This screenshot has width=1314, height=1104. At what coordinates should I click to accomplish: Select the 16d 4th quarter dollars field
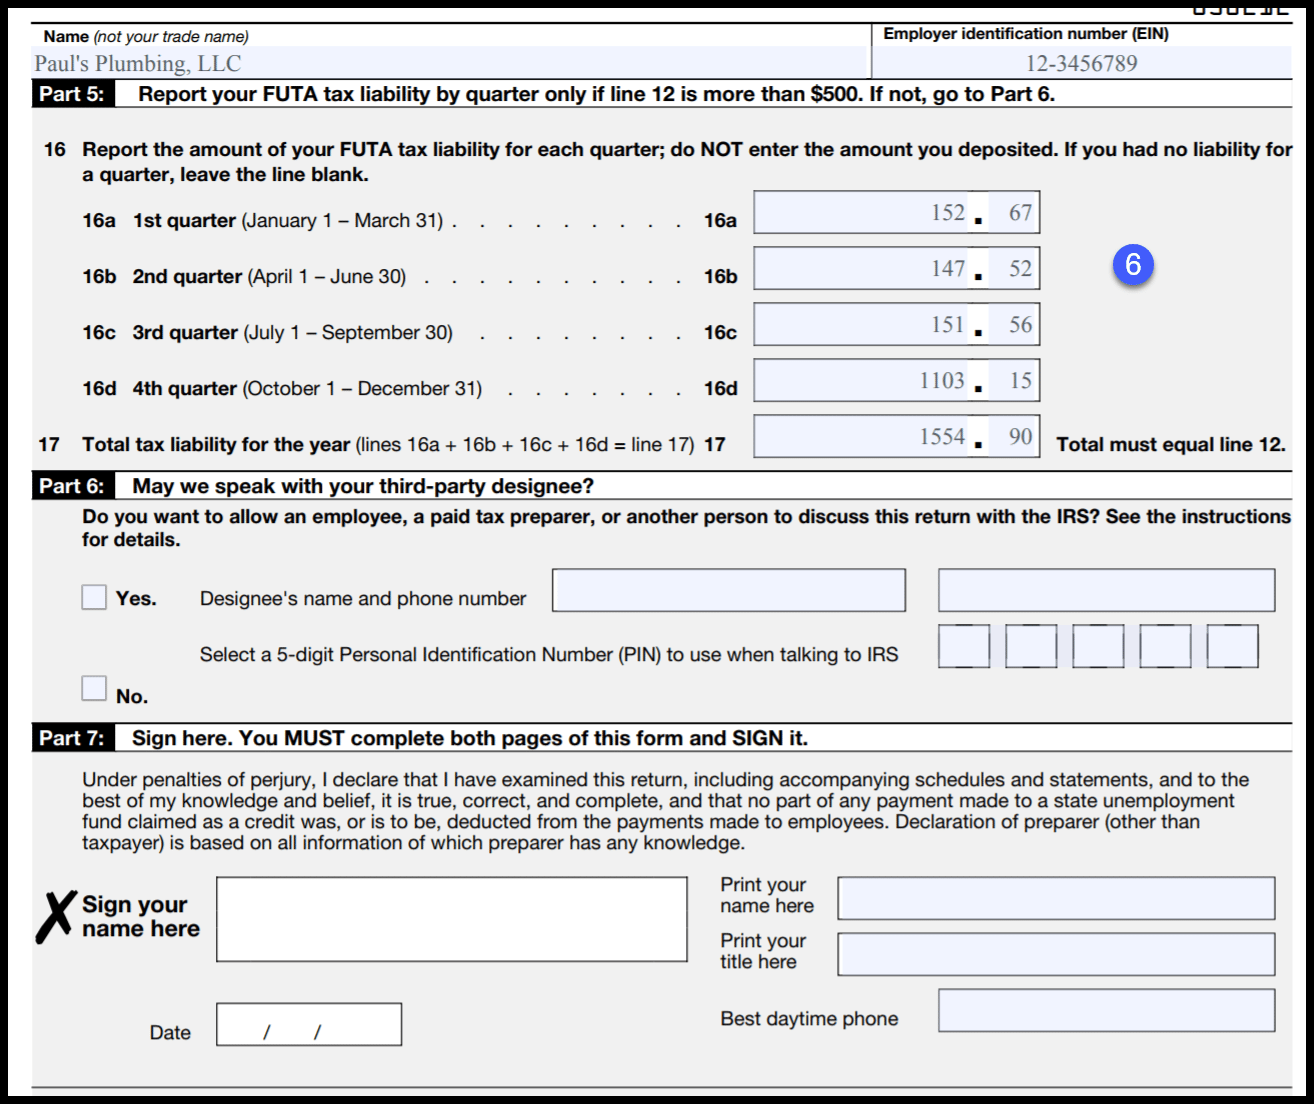[862, 380]
